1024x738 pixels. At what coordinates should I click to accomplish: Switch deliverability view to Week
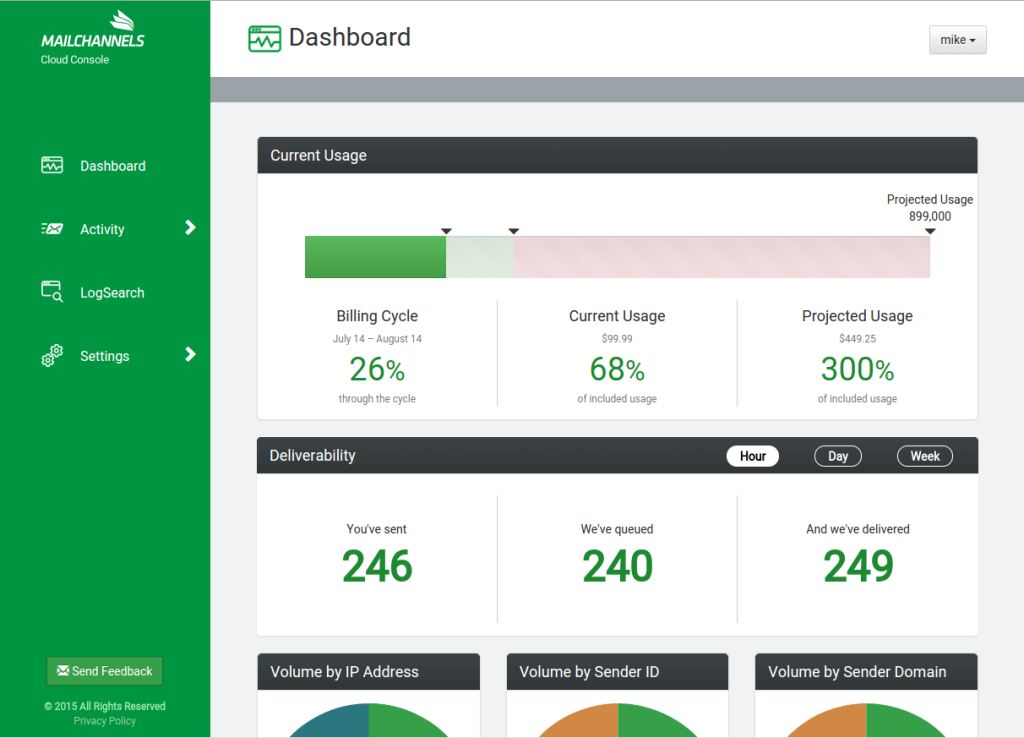925,456
